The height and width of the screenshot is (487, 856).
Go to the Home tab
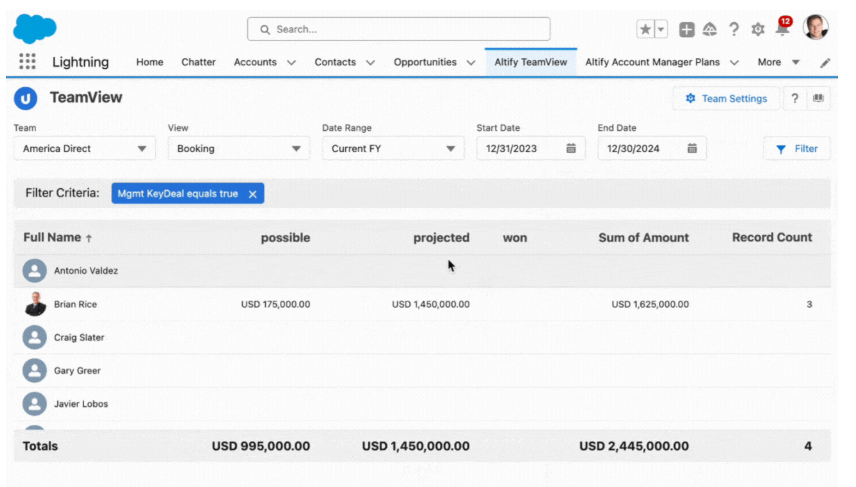[x=150, y=62]
